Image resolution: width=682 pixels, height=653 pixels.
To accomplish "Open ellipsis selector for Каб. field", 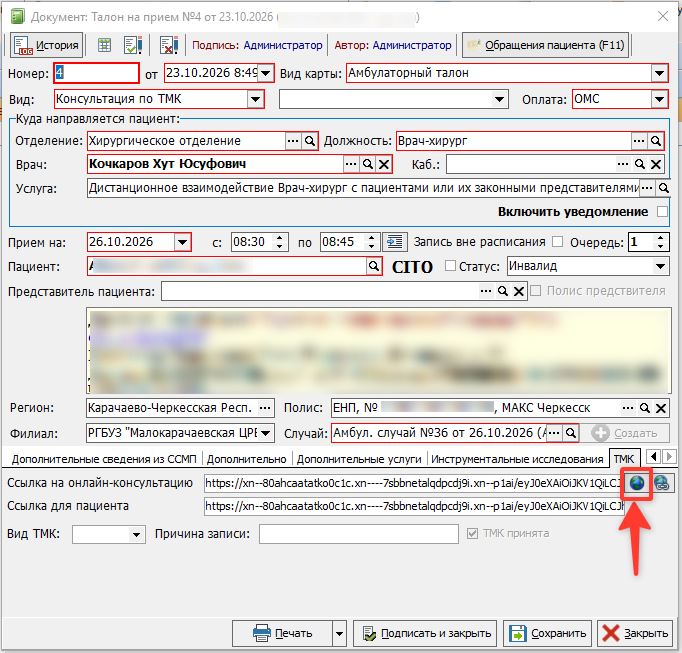I will pyautogui.click(x=623, y=164).
